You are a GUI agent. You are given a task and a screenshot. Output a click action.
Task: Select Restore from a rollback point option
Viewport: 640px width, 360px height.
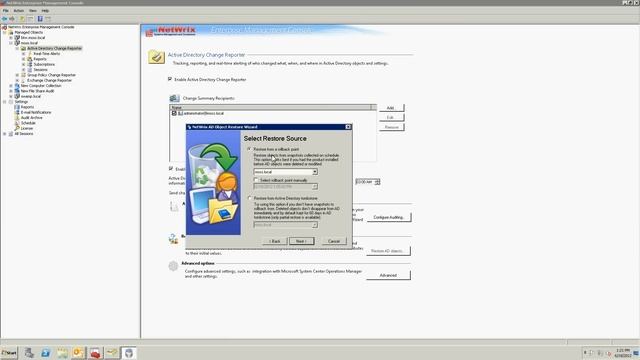click(x=249, y=149)
